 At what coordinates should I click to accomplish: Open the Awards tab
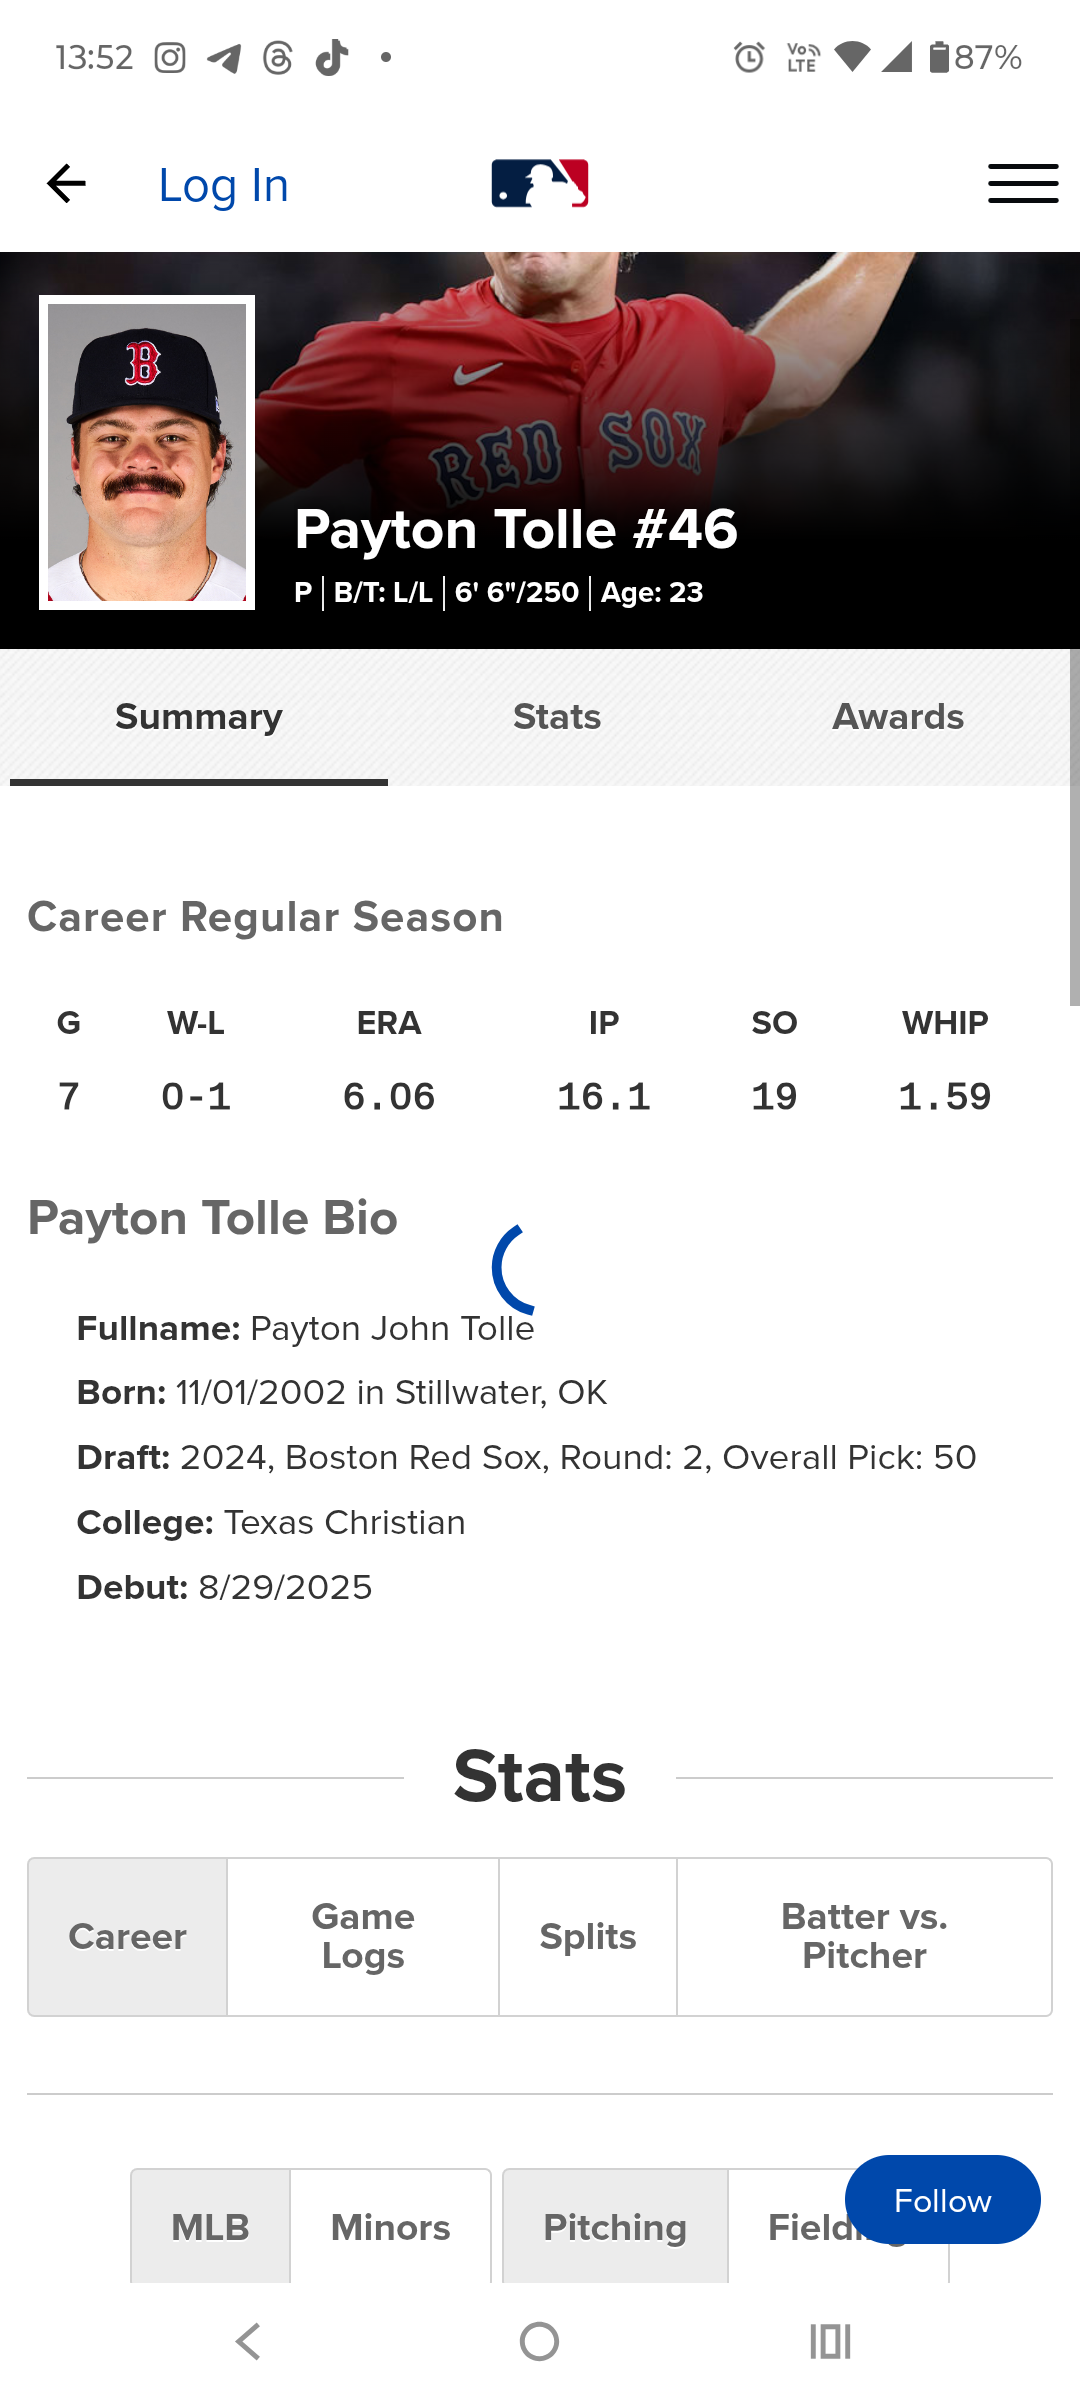click(x=898, y=717)
